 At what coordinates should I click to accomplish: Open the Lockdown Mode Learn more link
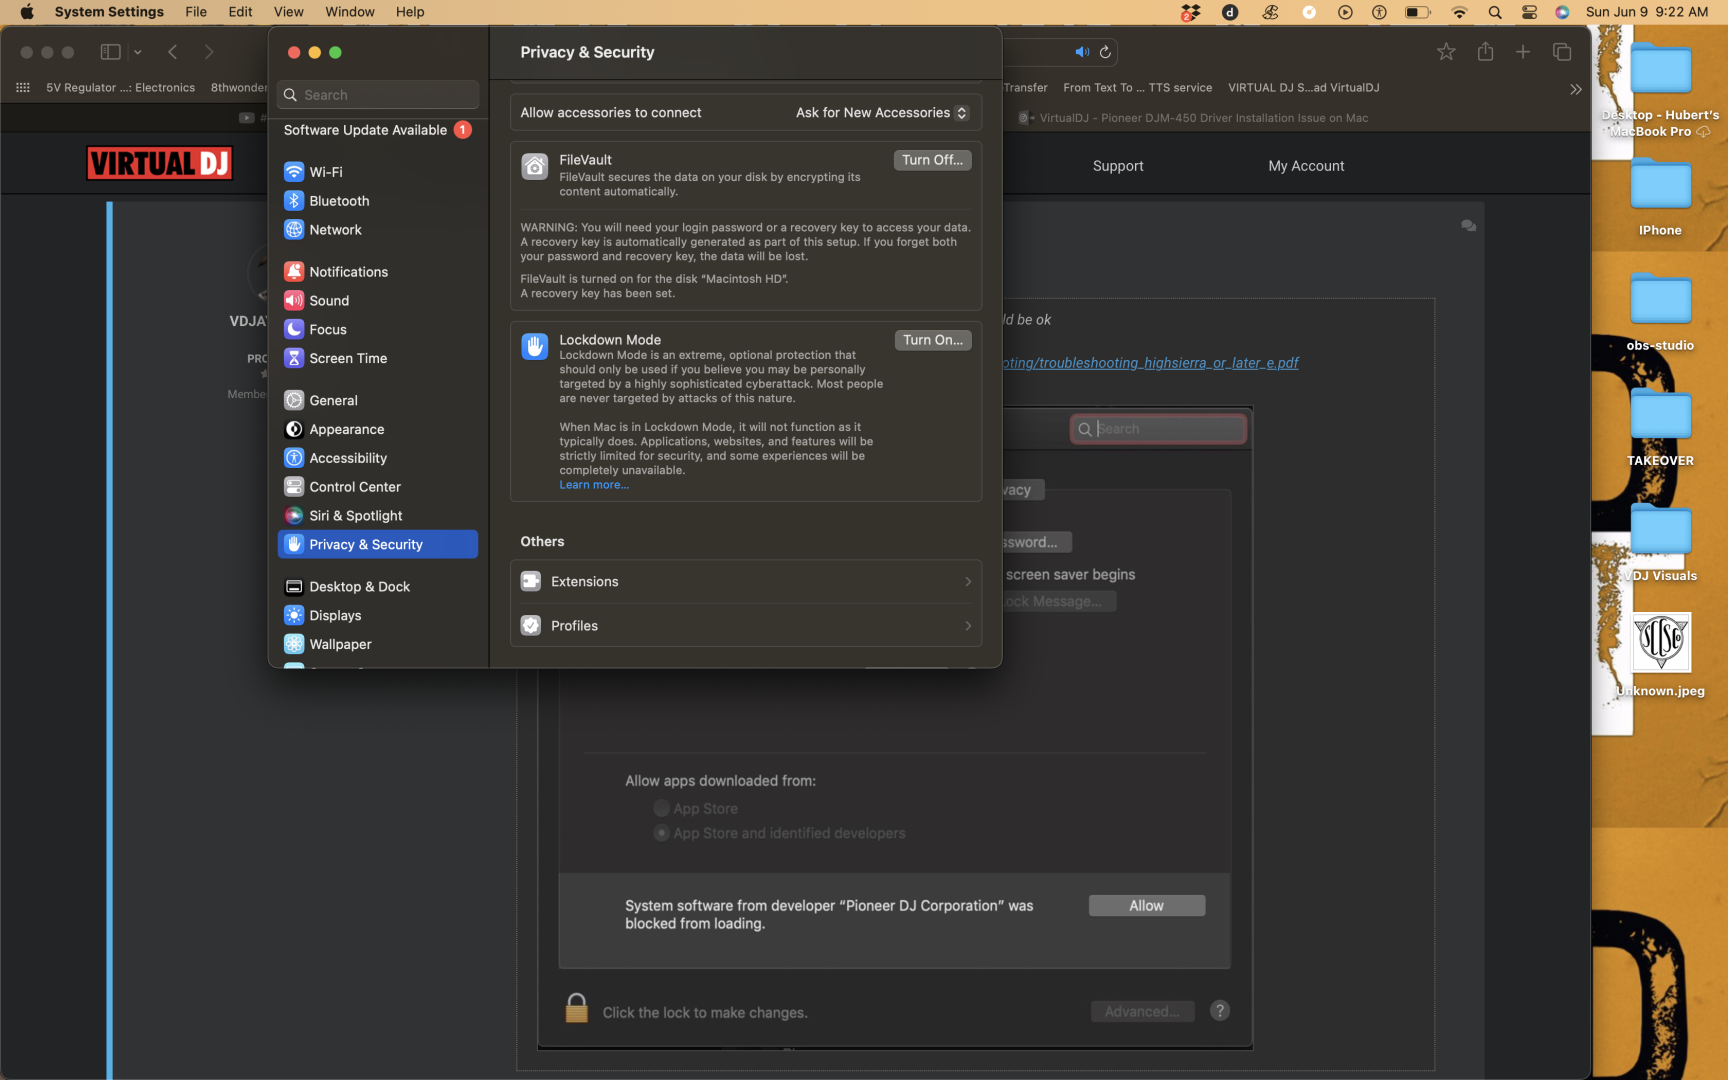(x=594, y=485)
